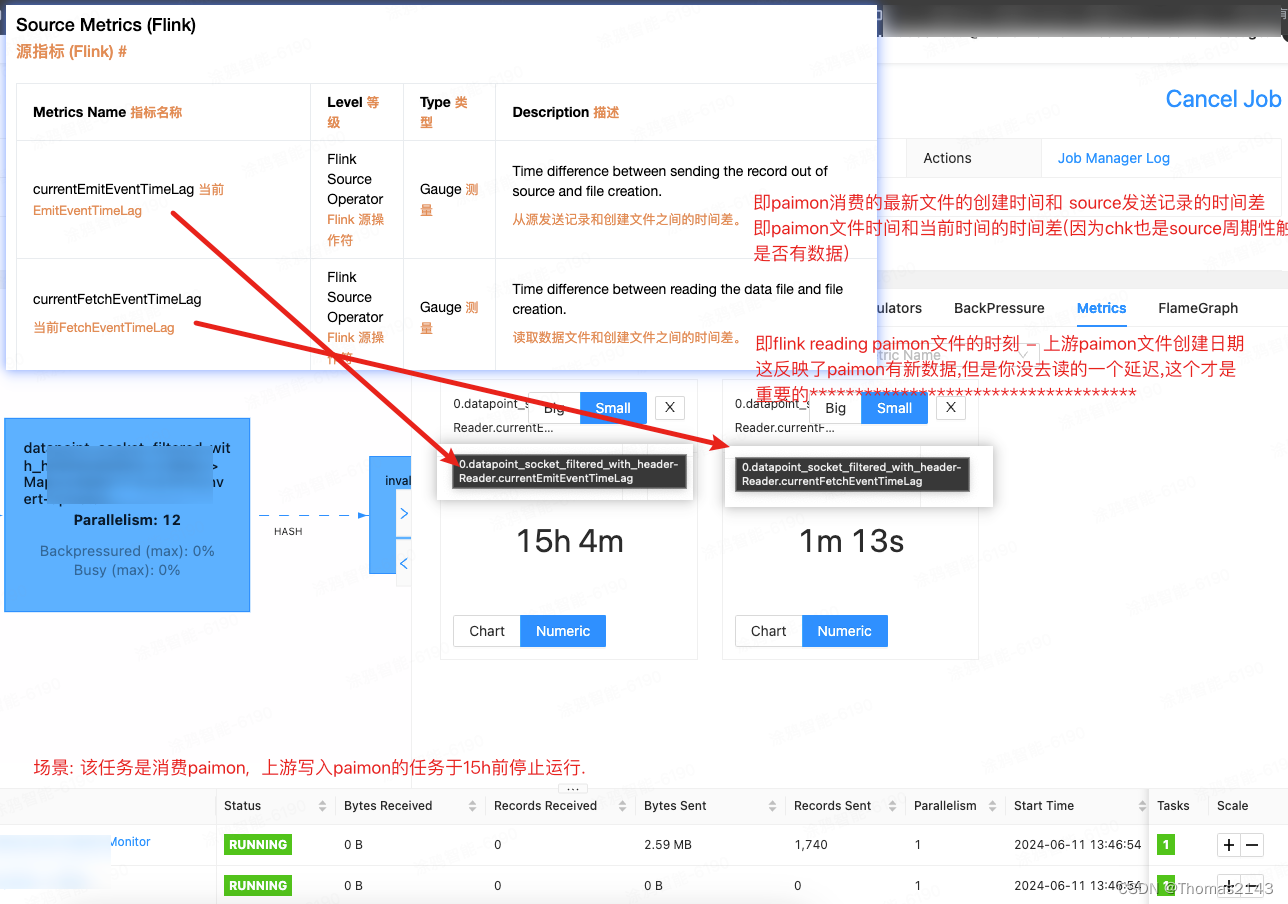1288x904 pixels.
Task: Sort the table by Parallelism
Action: 991,805
